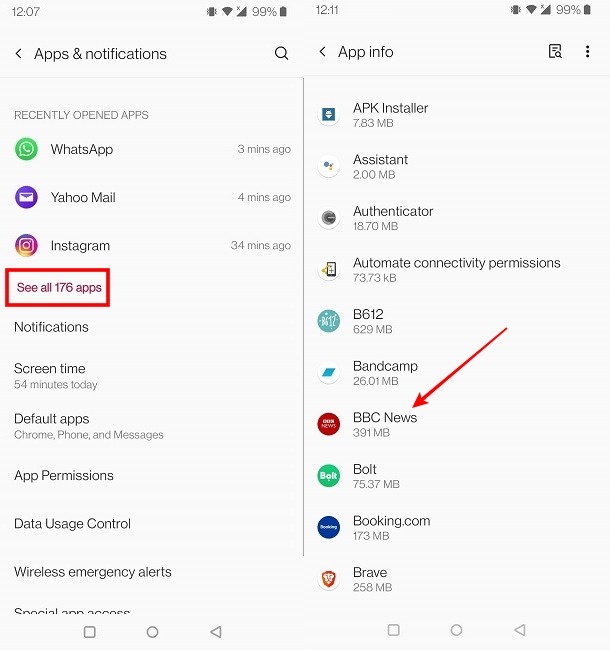The width and height of the screenshot is (610, 650).
Task: Tap RECENTLY OPENED APPS header
Action: [x=81, y=115]
